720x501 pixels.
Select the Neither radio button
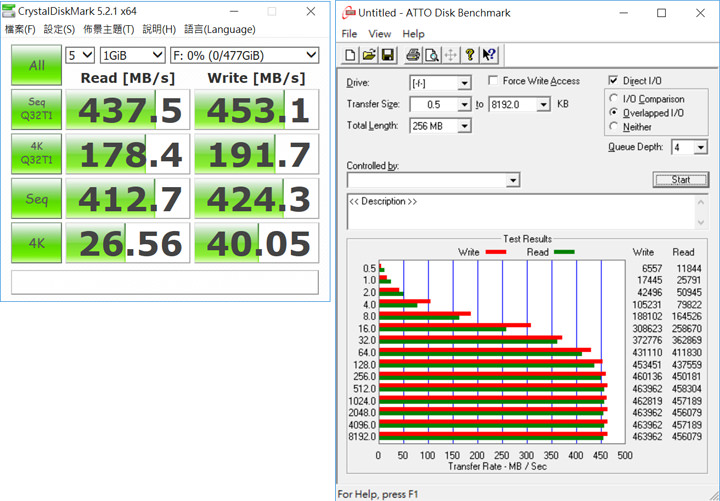[613, 126]
